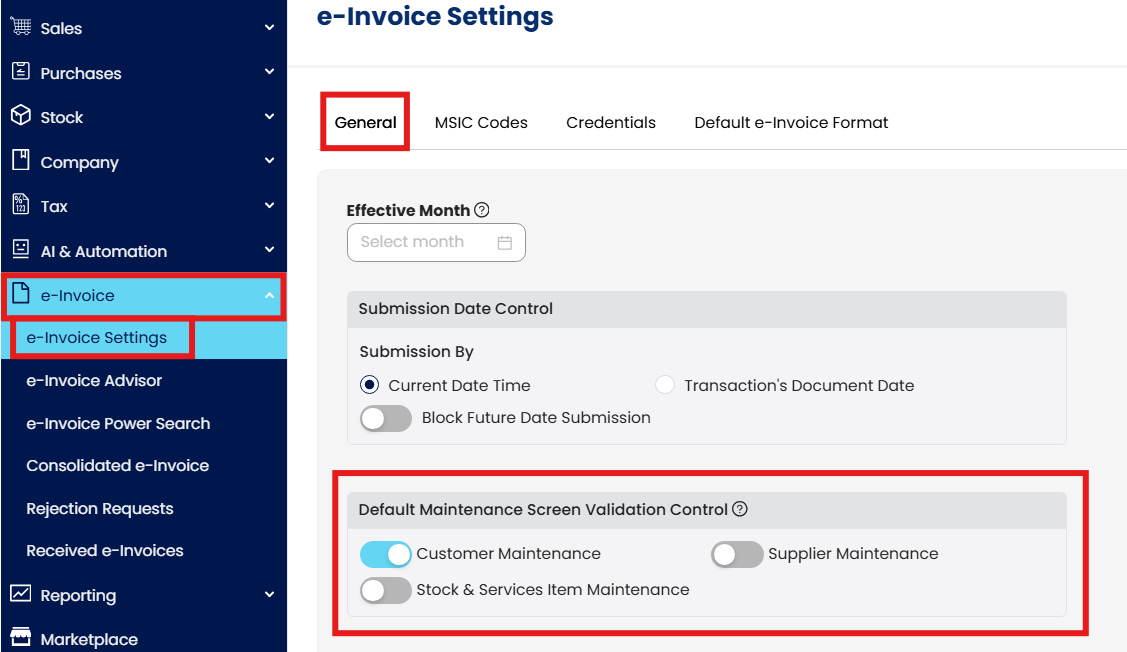Click the AI & Automation robot icon
The width and height of the screenshot is (1127, 652).
pyautogui.click(x=20, y=250)
